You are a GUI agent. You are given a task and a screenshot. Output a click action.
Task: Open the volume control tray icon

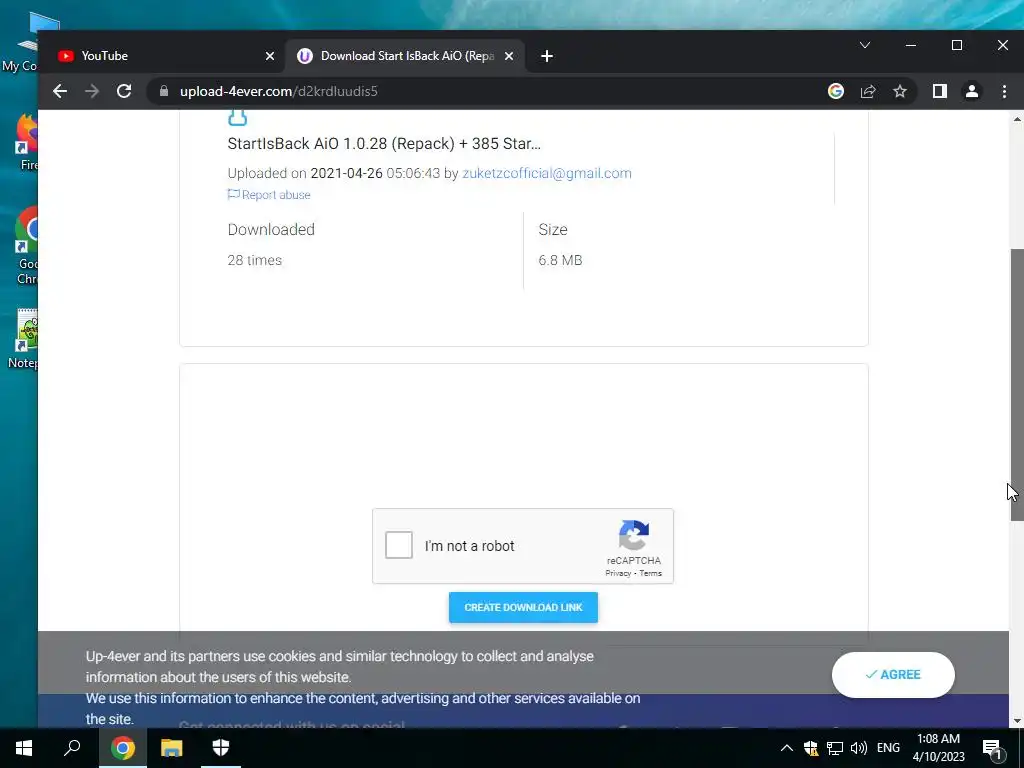(x=859, y=748)
